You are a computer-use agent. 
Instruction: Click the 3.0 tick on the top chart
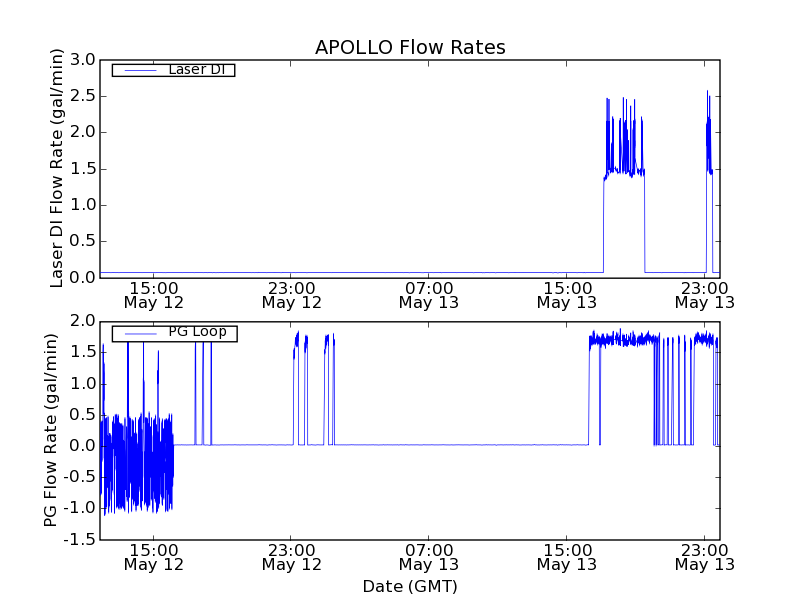[x=84, y=60]
